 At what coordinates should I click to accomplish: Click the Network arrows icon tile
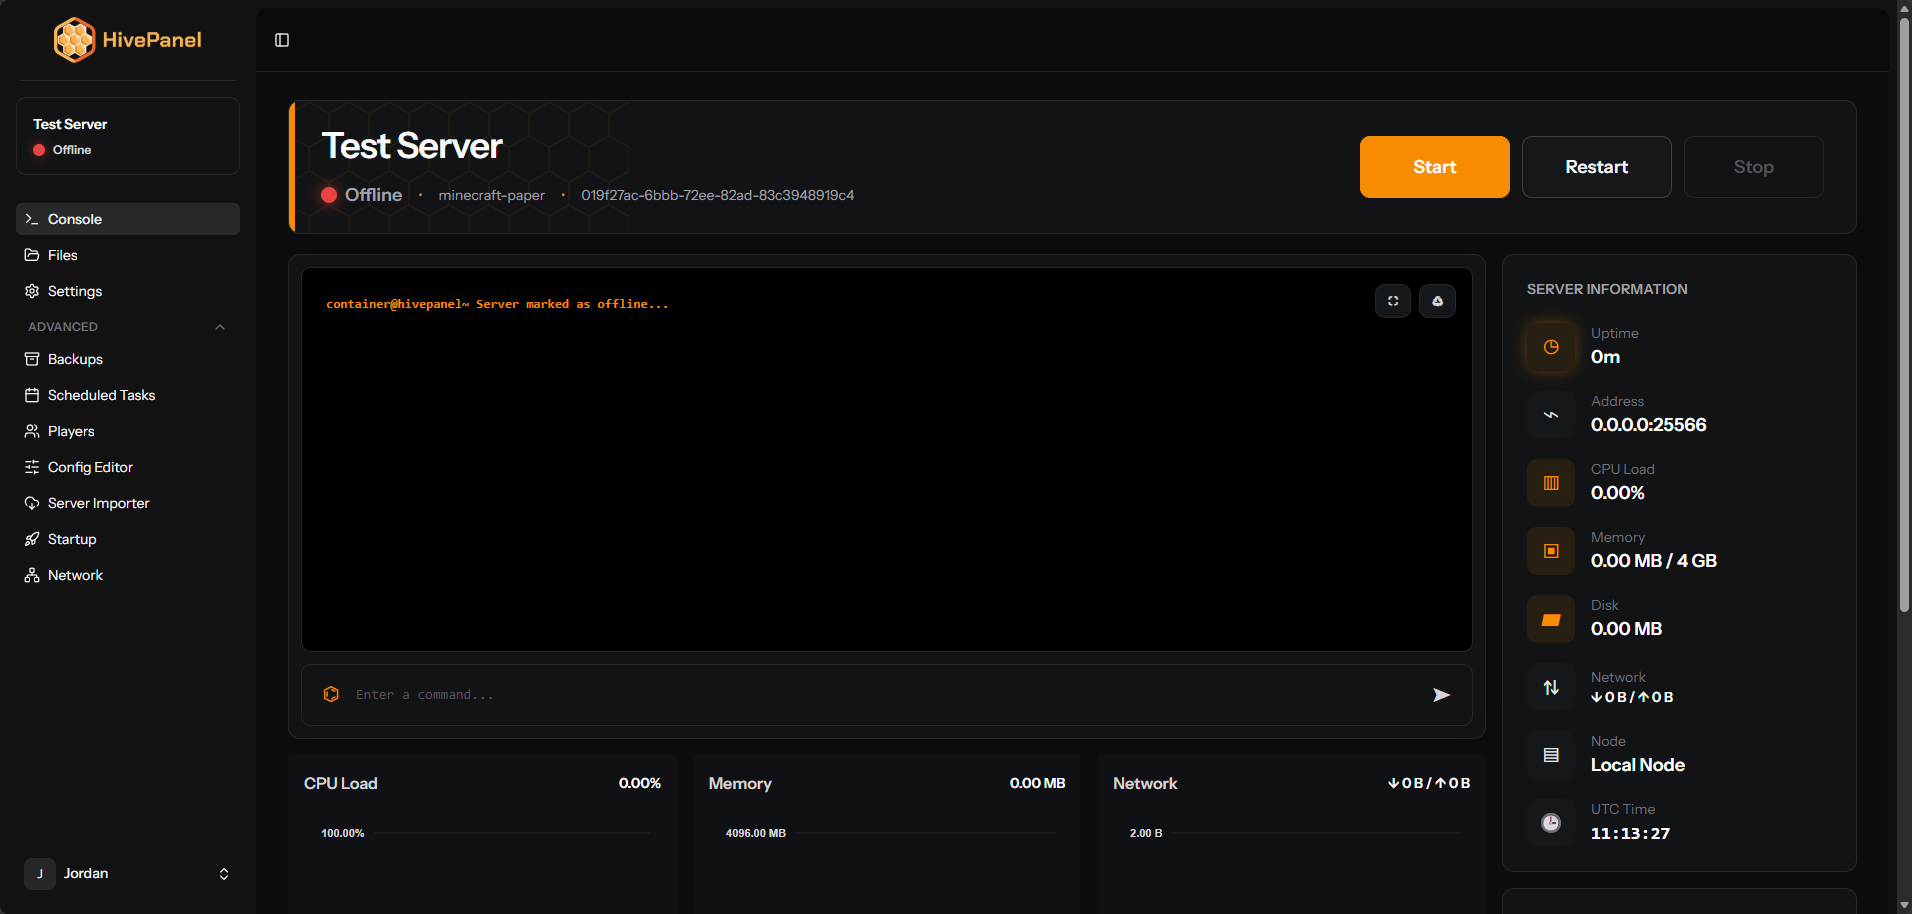pyautogui.click(x=1551, y=687)
